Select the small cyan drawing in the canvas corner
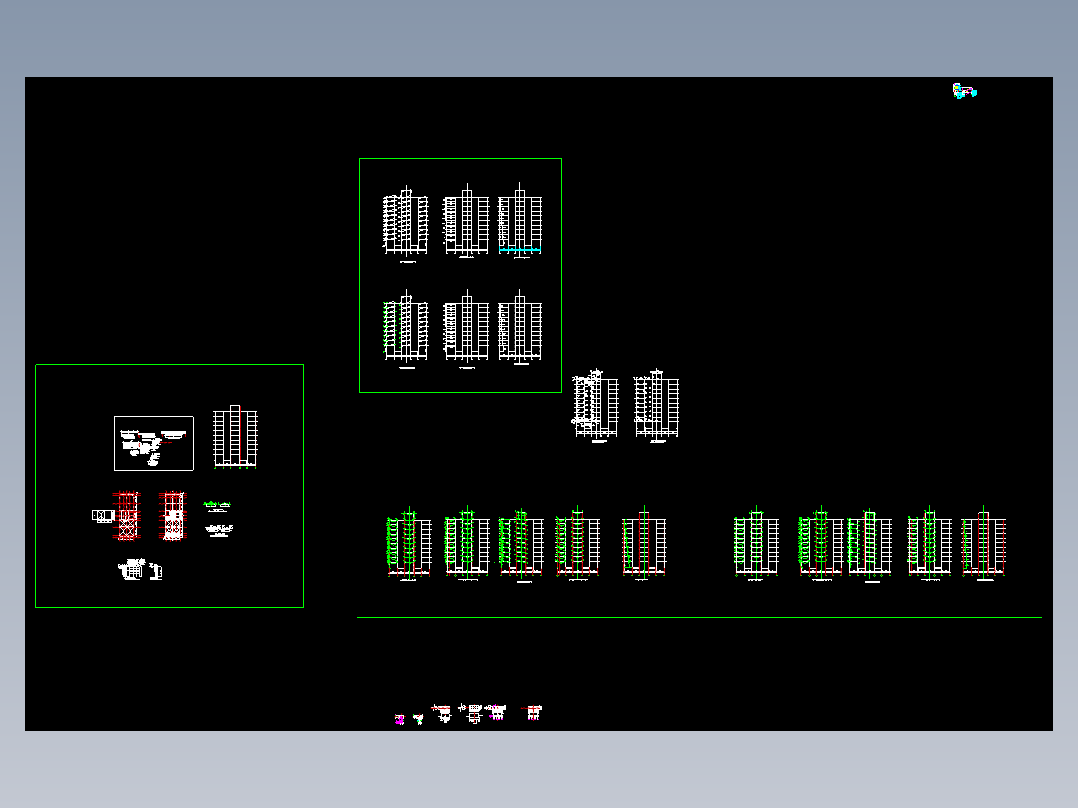This screenshot has height=808, width=1078. pos(965,91)
